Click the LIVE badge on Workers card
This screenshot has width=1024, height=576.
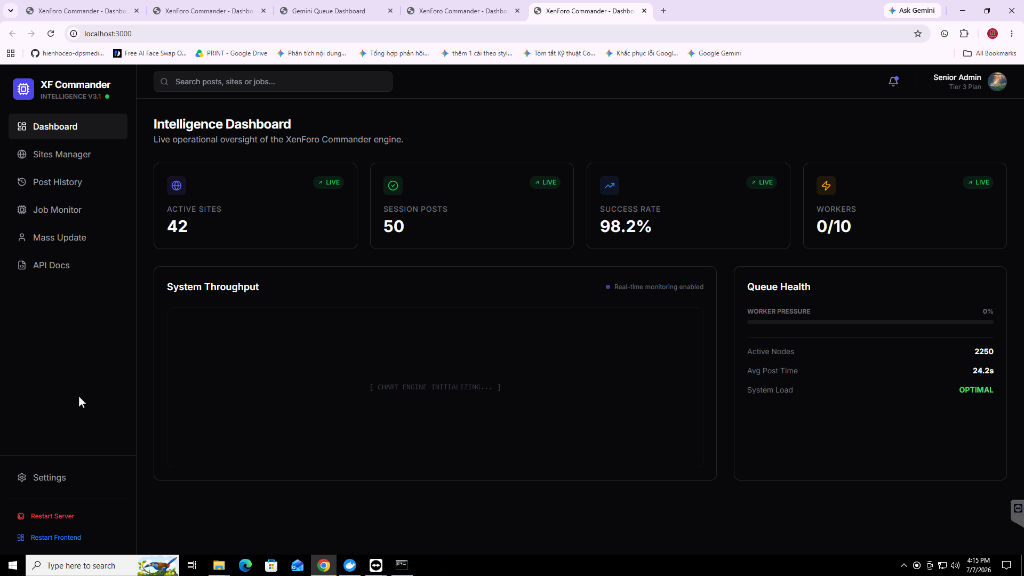pos(978,183)
